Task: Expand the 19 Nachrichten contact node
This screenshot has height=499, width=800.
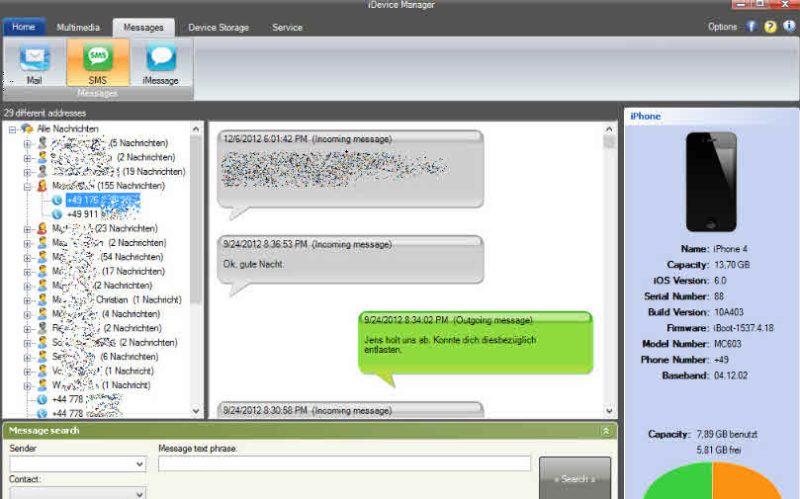Action: (x=27, y=172)
